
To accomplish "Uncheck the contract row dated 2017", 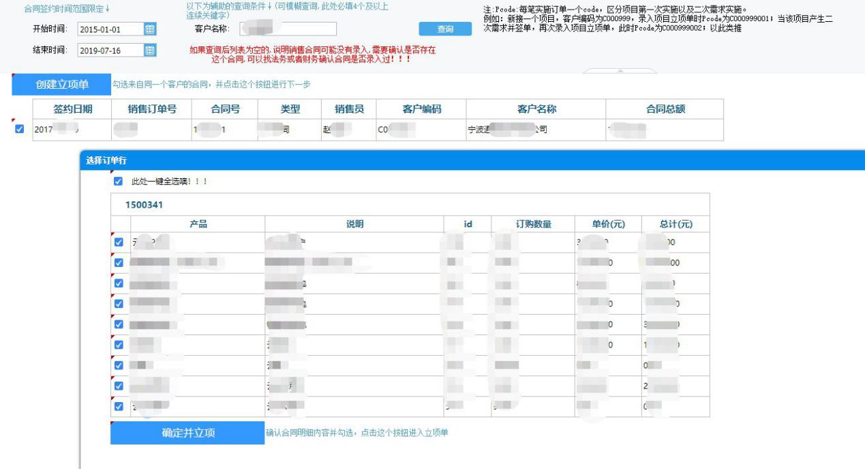I will click(x=20, y=129).
